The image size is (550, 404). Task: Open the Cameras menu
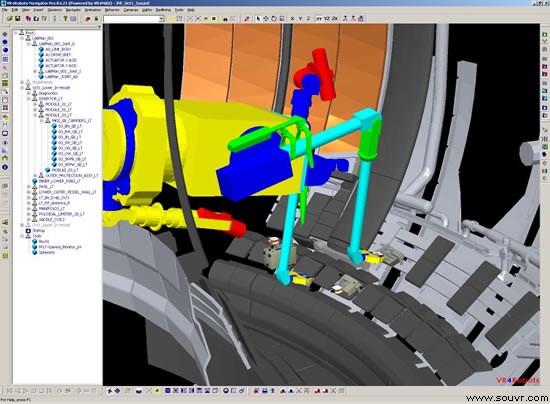[x=131, y=10]
